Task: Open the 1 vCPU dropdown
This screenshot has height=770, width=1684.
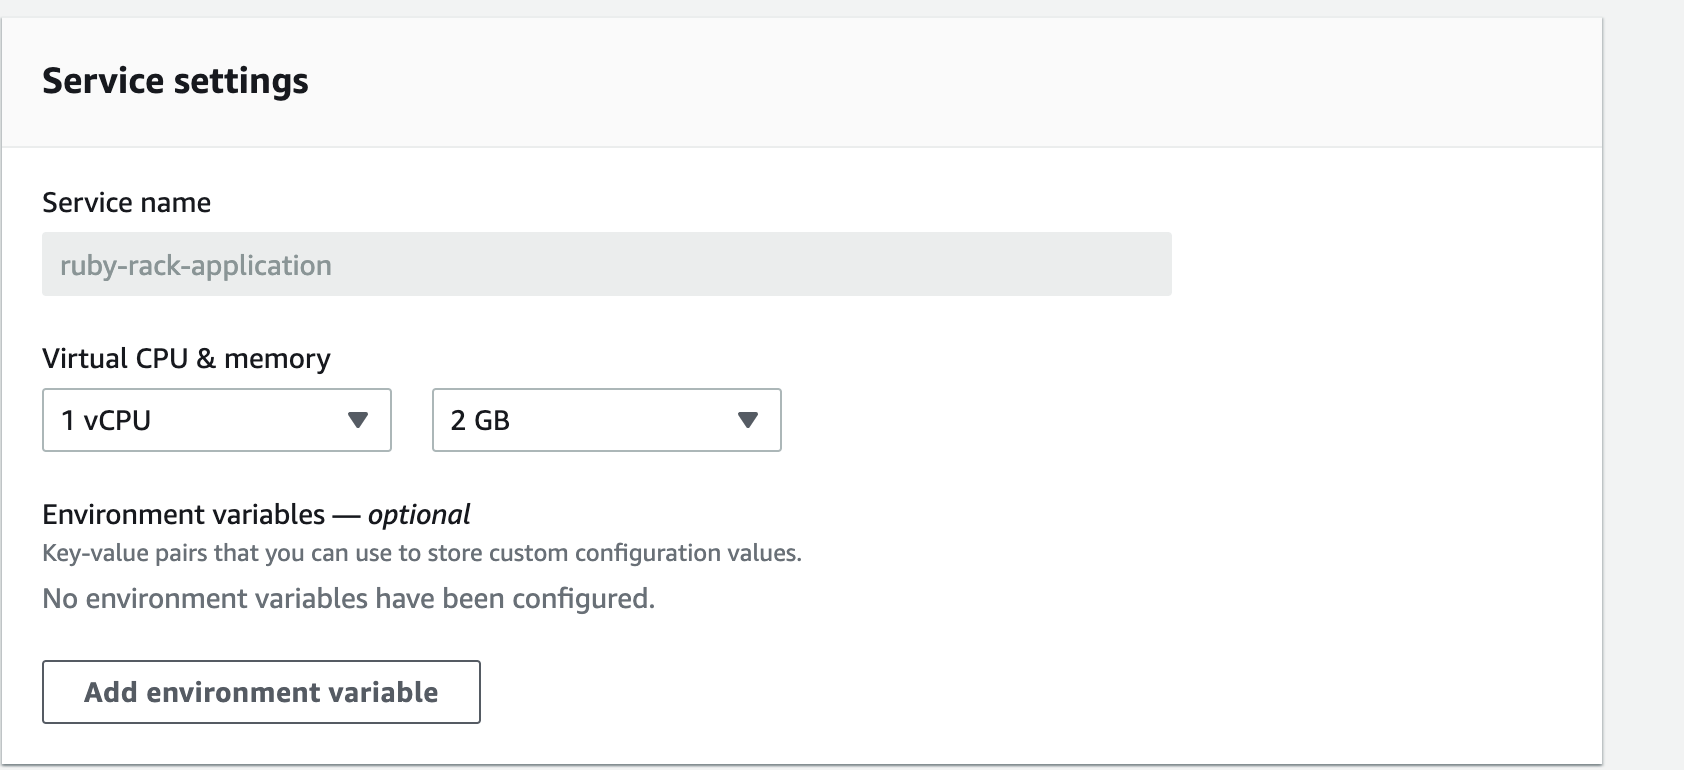Action: 216,420
